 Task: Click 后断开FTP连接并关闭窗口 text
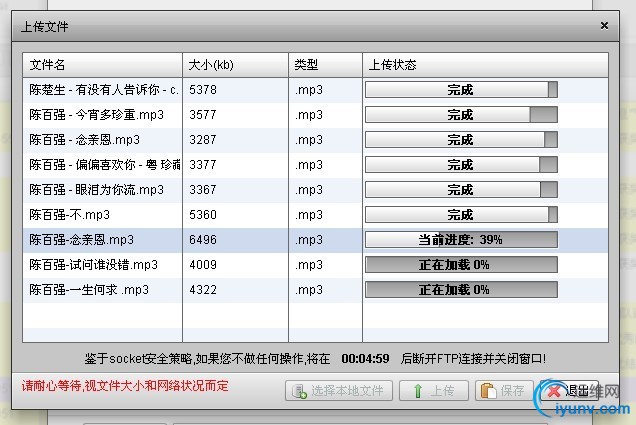473,358
